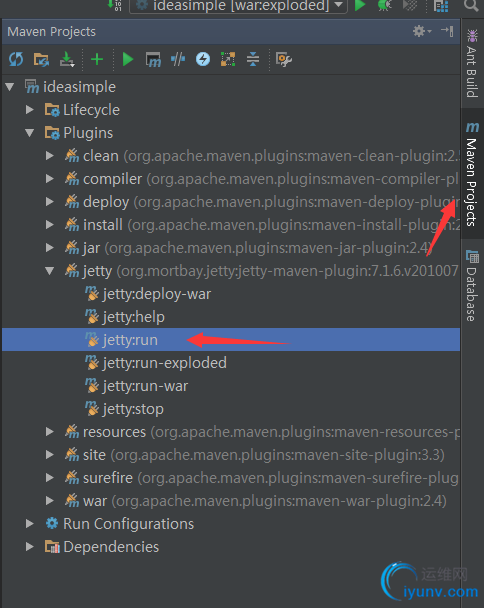Debug ideasimple with the bug icon

tap(384, 5)
